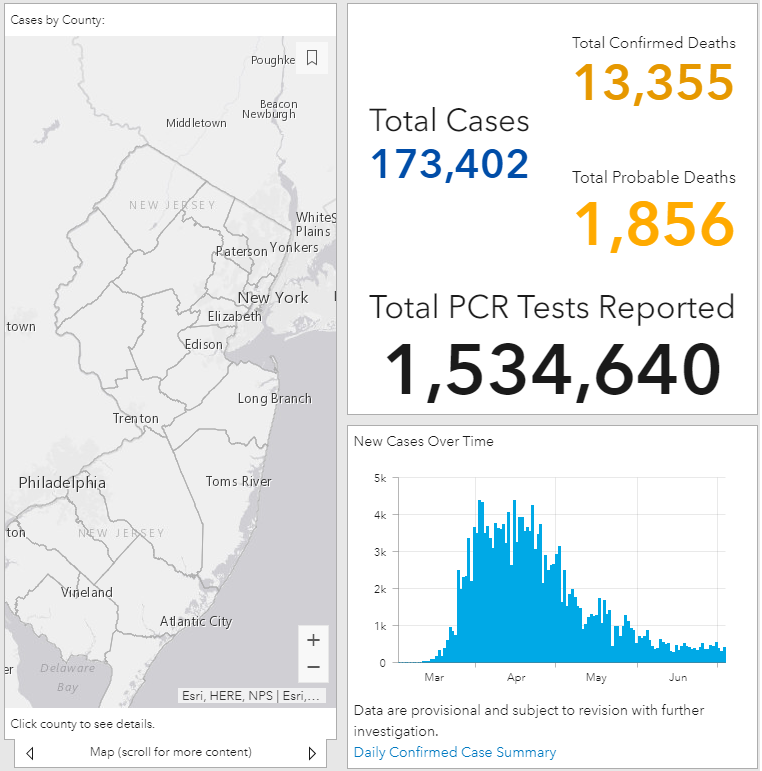Click Newburgh map label
The image size is (762, 771).
[268, 114]
